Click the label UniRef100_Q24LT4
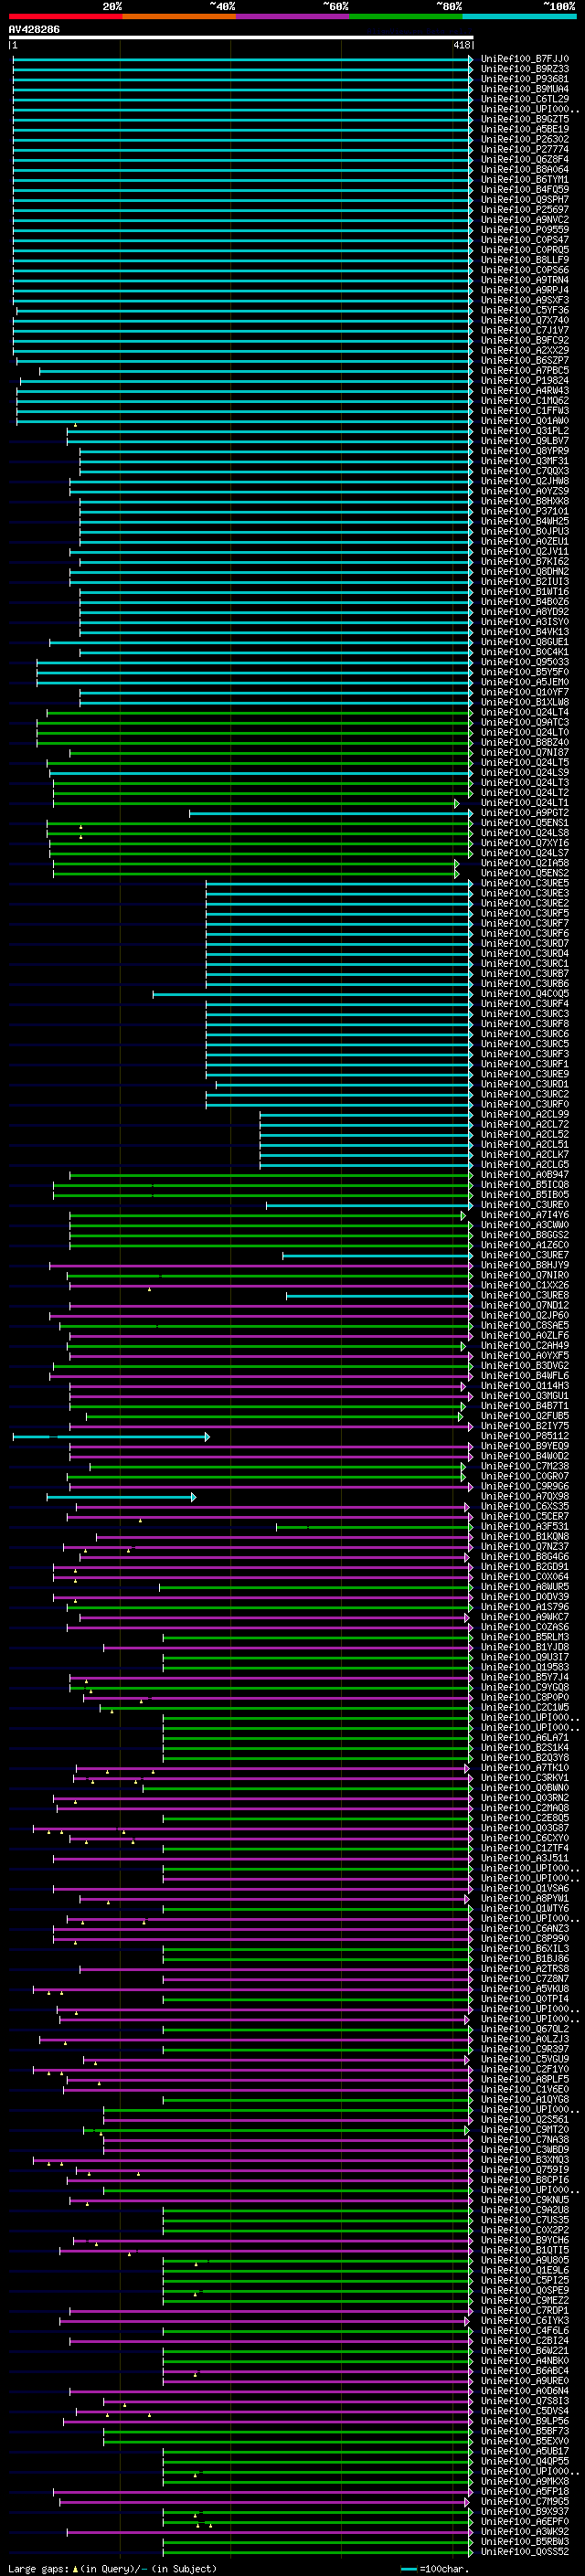This screenshot has width=585, height=2576. click(x=524, y=713)
